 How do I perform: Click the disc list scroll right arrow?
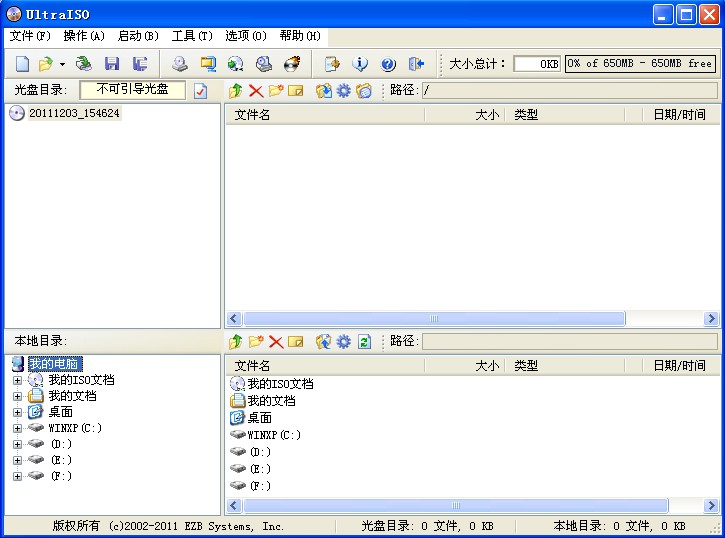pyautogui.click(x=711, y=318)
